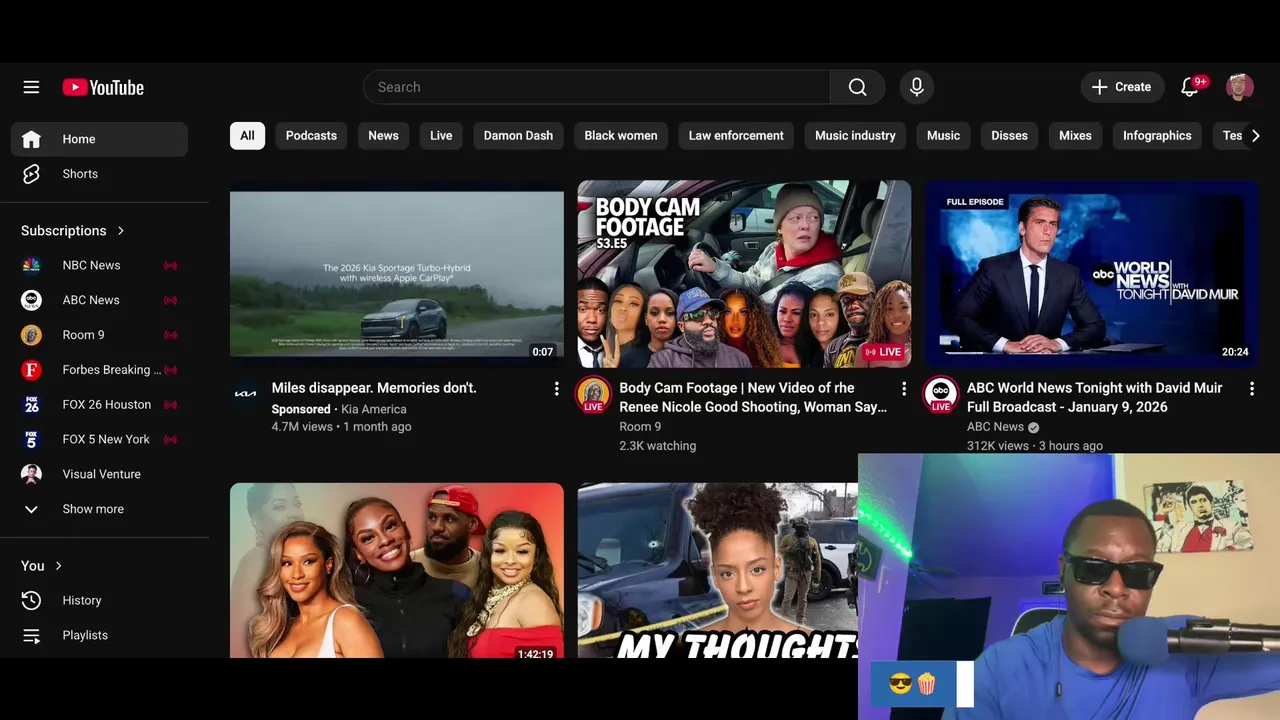Screen dimensions: 1280x720
Task: Show more filter chips with right arrow
Action: click(1255, 136)
